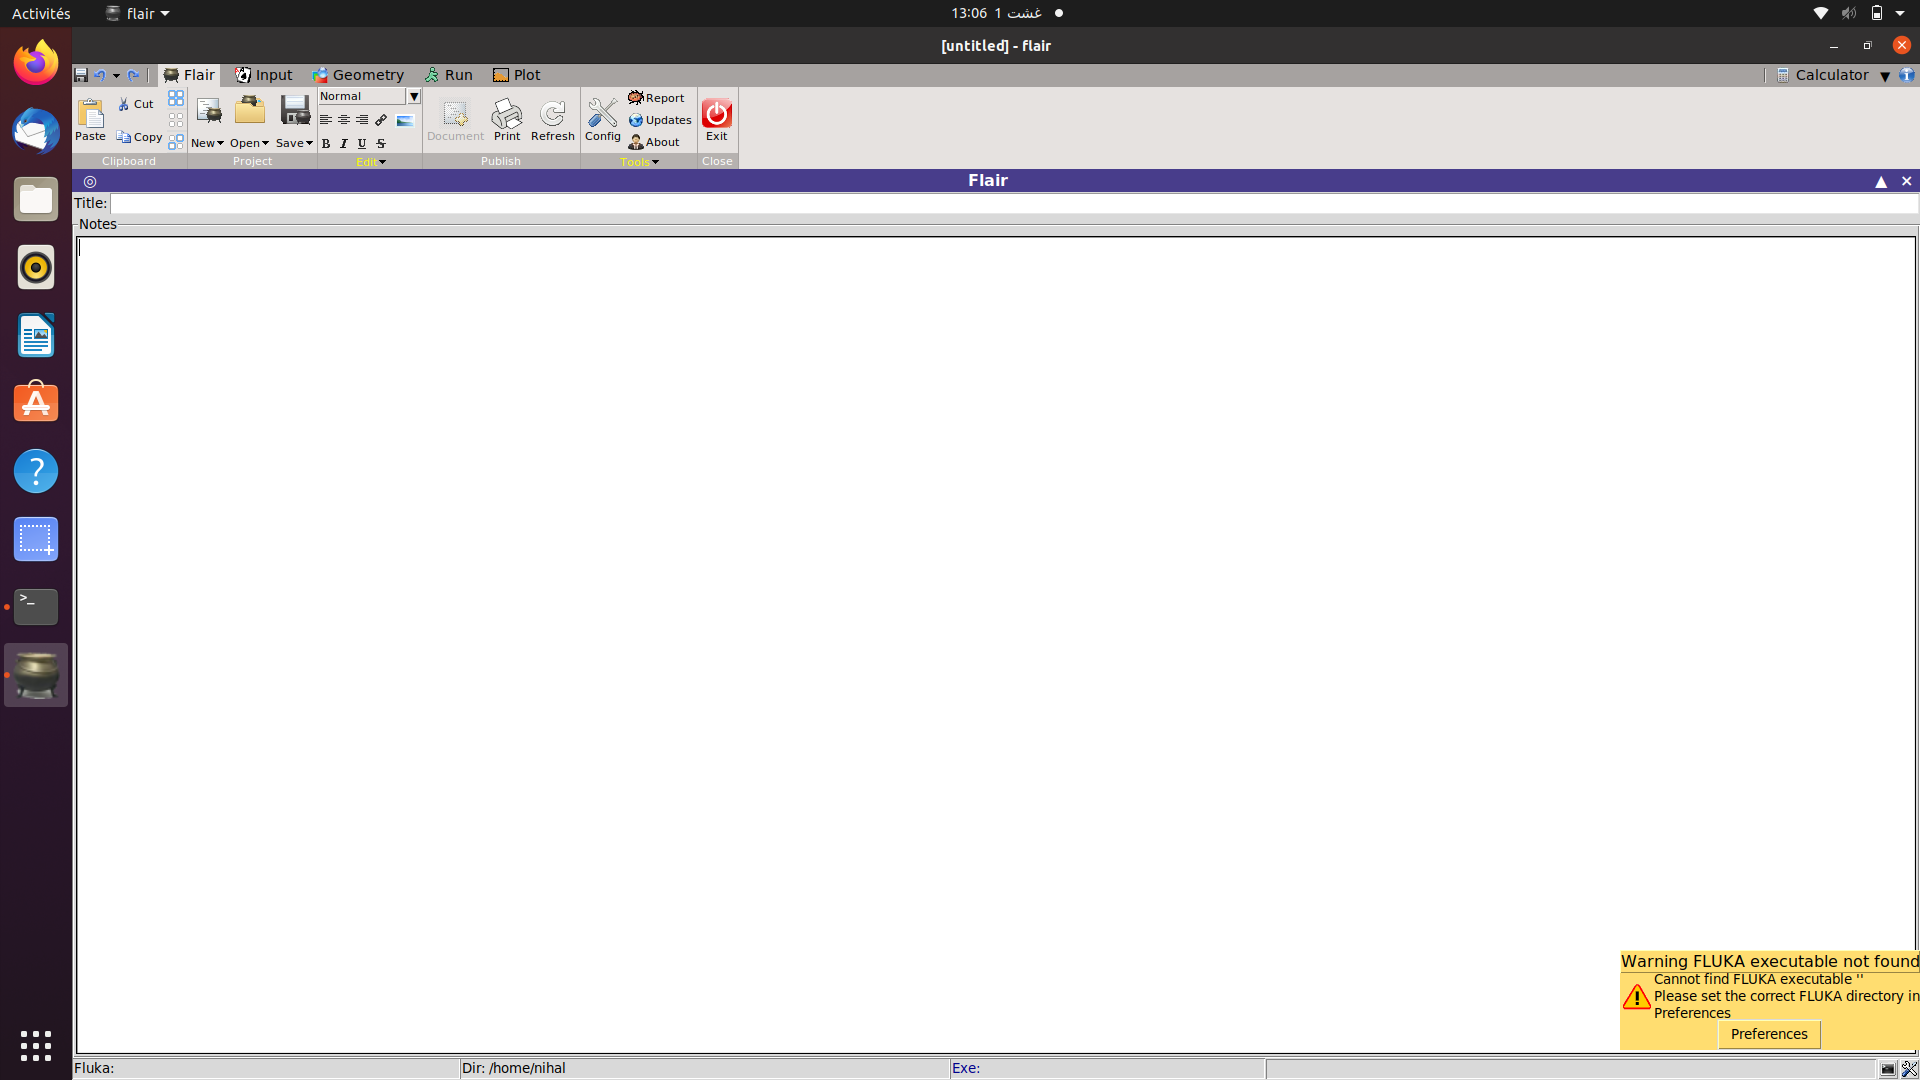Click the Cut scissors button
Image resolution: width=1920 pixels, height=1080 pixels.
coord(136,104)
